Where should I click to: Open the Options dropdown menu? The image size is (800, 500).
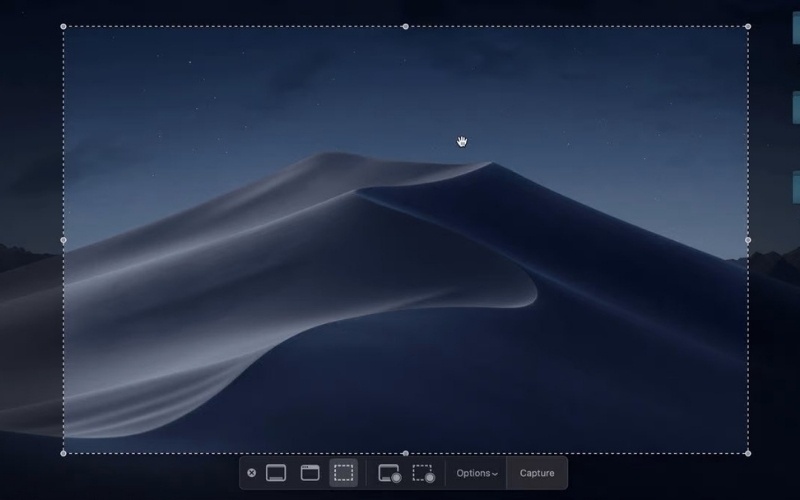coord(476,473)
